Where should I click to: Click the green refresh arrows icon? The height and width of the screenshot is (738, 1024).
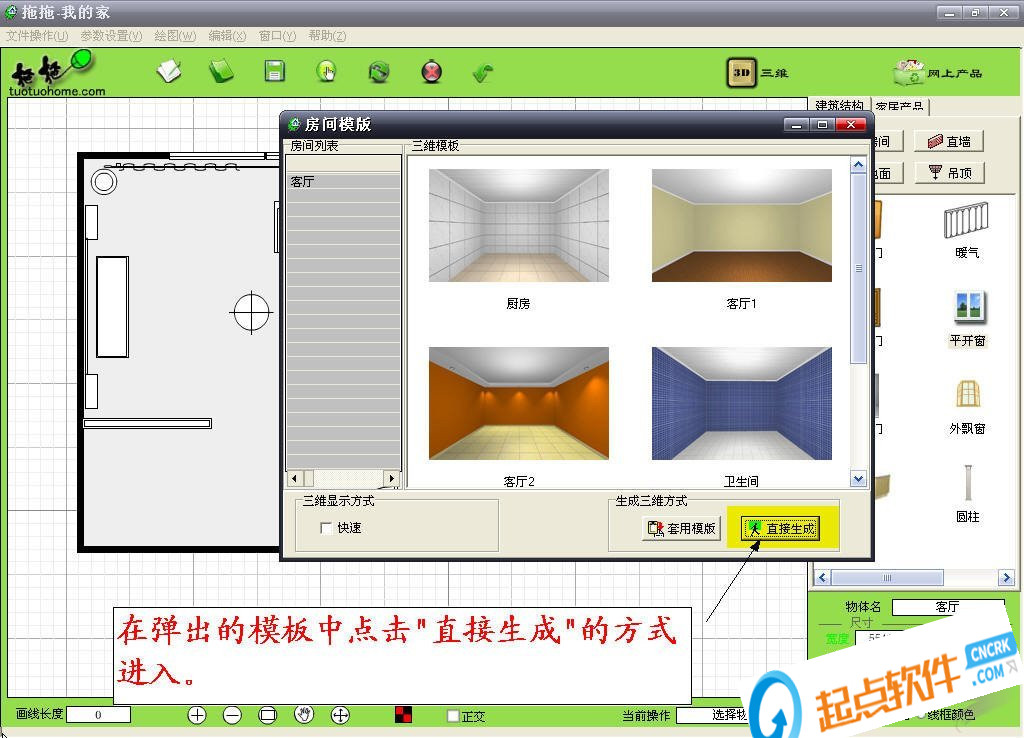[379, 71]
